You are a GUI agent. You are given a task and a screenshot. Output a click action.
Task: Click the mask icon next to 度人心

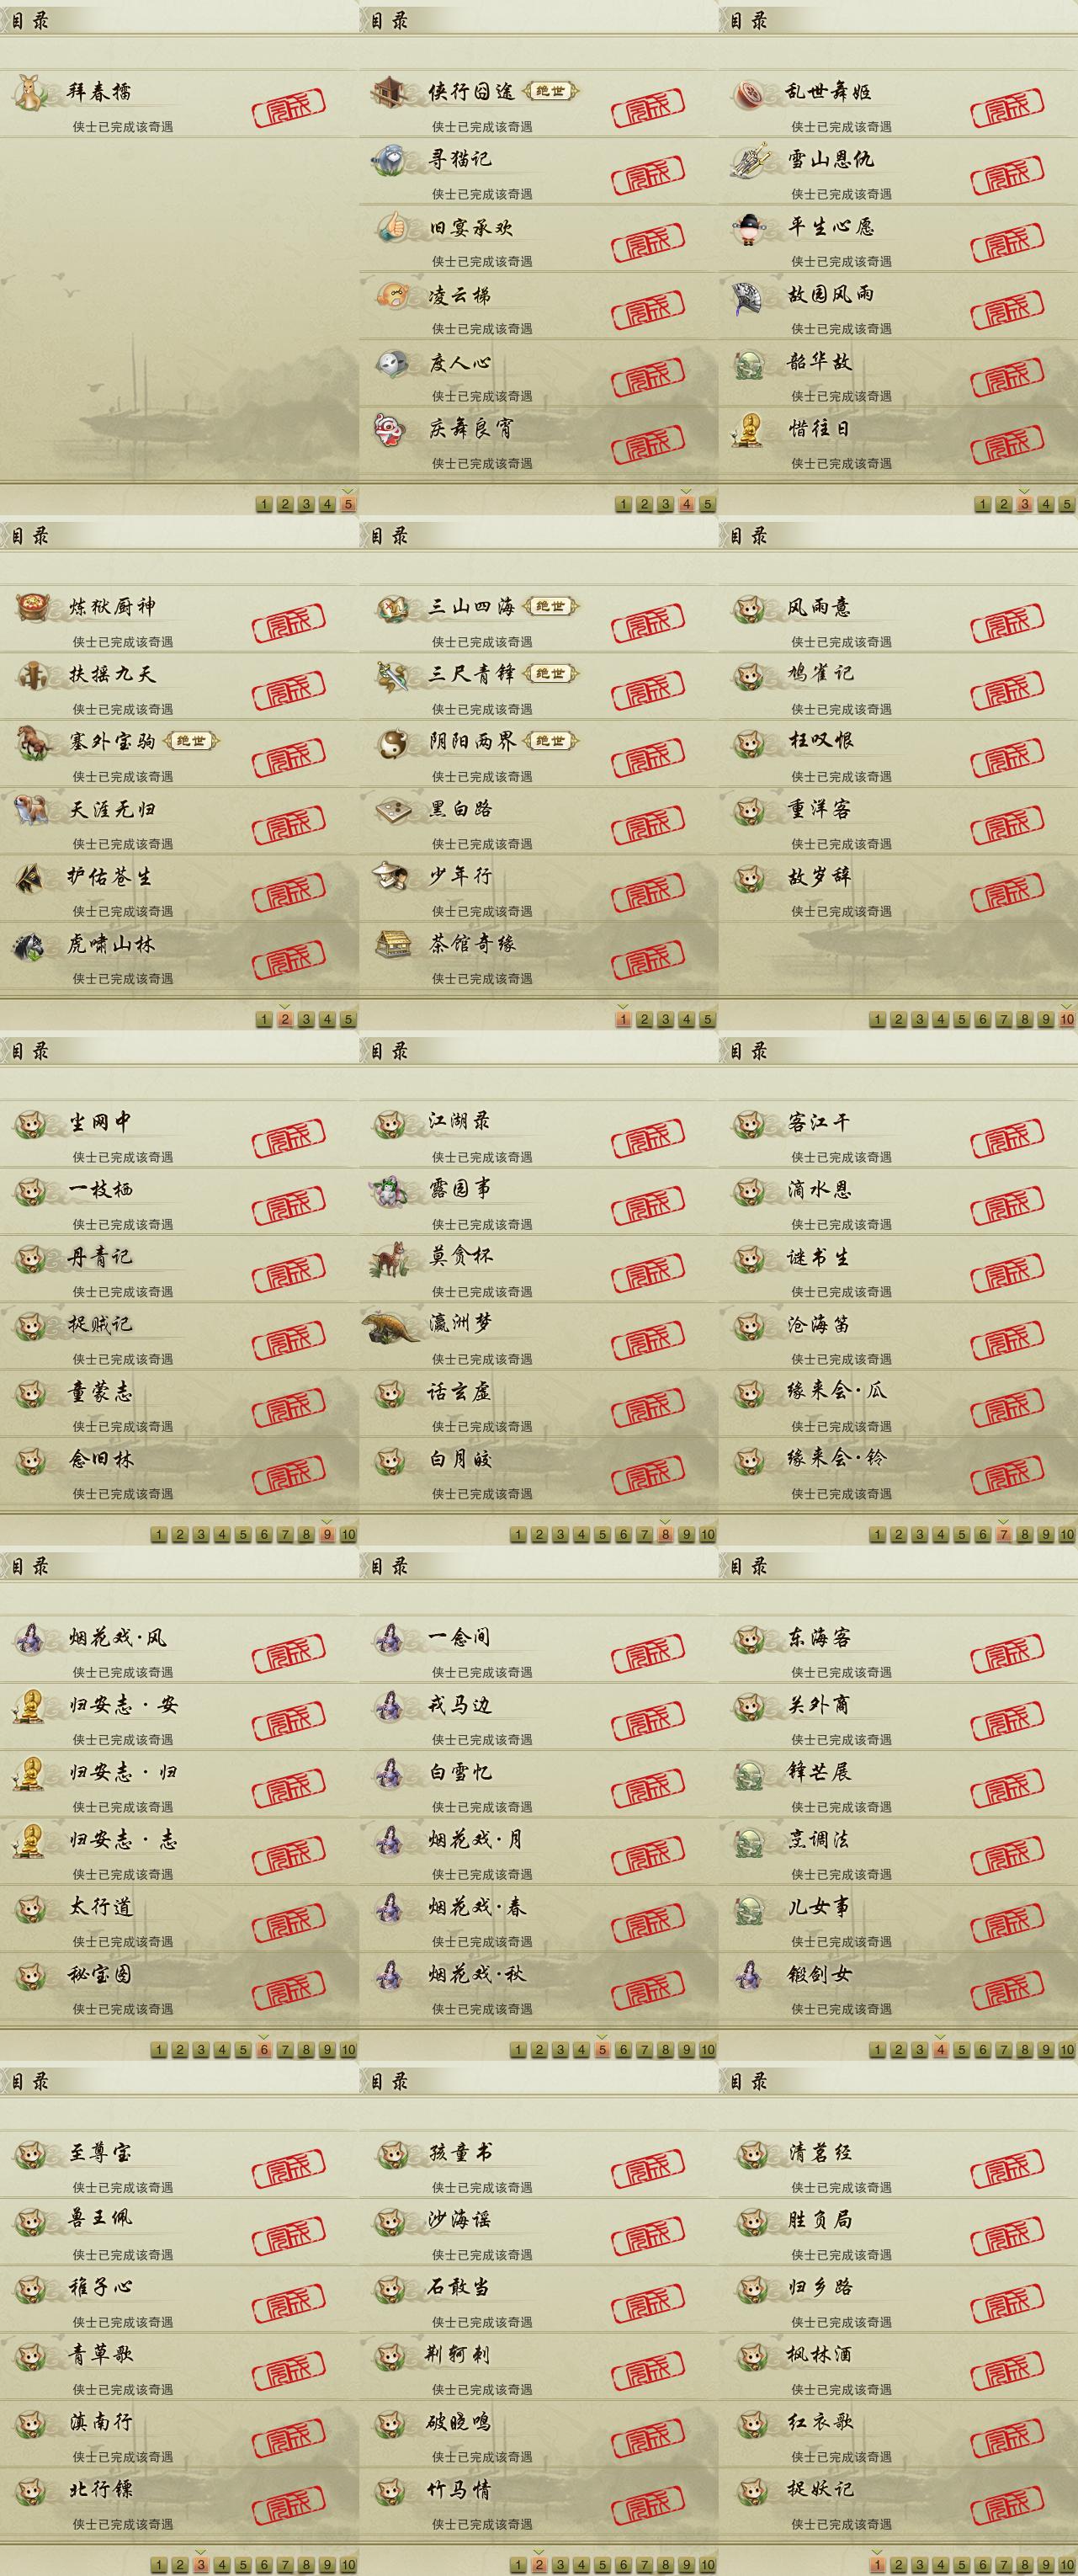(x=390, y=362)
